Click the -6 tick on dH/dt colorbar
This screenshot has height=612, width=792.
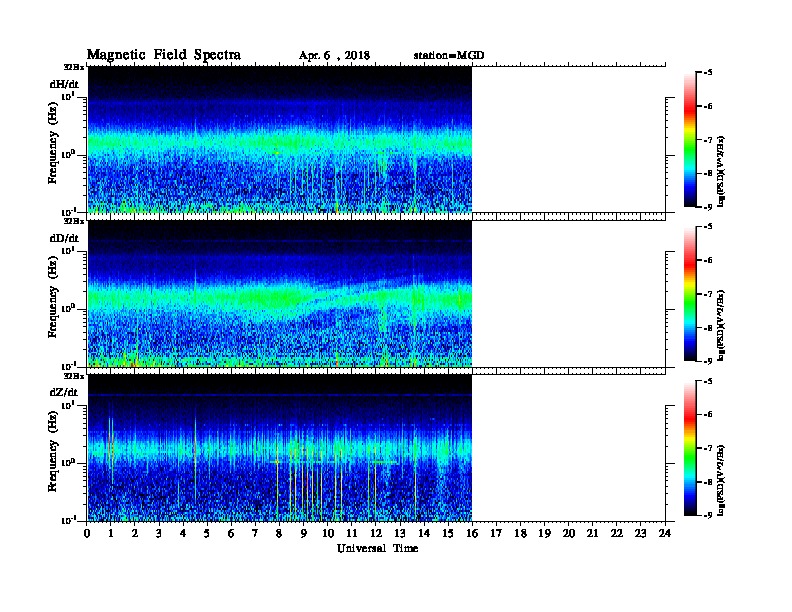(708, 106)
